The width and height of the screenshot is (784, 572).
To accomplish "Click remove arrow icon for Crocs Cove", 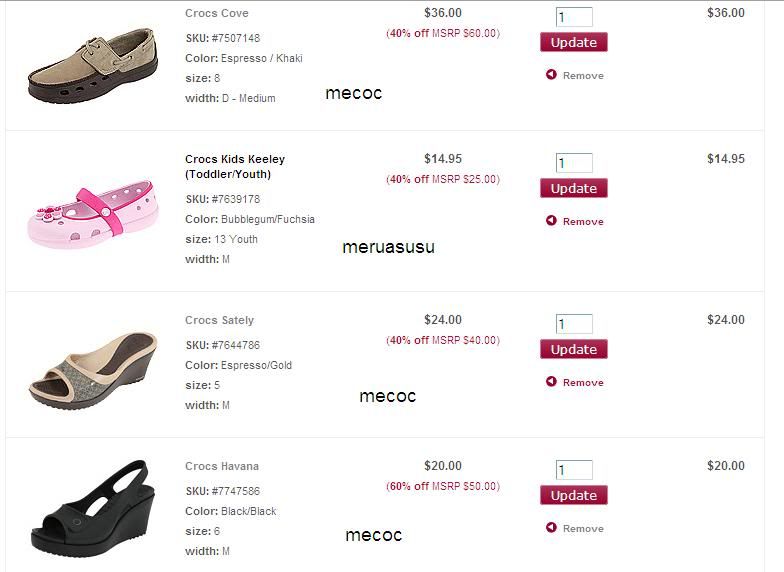I will (x=551, y=75).
